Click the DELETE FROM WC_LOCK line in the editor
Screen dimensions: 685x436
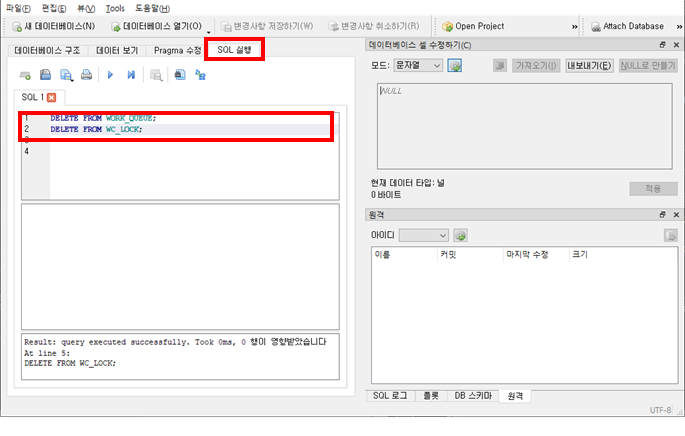coord(96,129)
